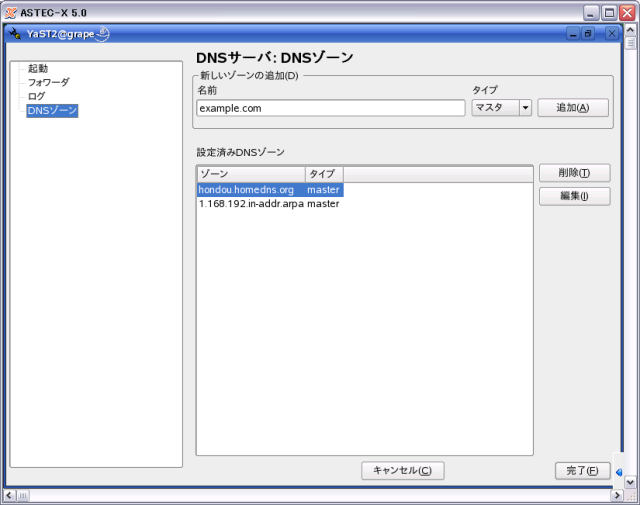The height and width of the screenshot is (505, 640).
Task: Open ログ in the left tree
Action: pos(36,96)
